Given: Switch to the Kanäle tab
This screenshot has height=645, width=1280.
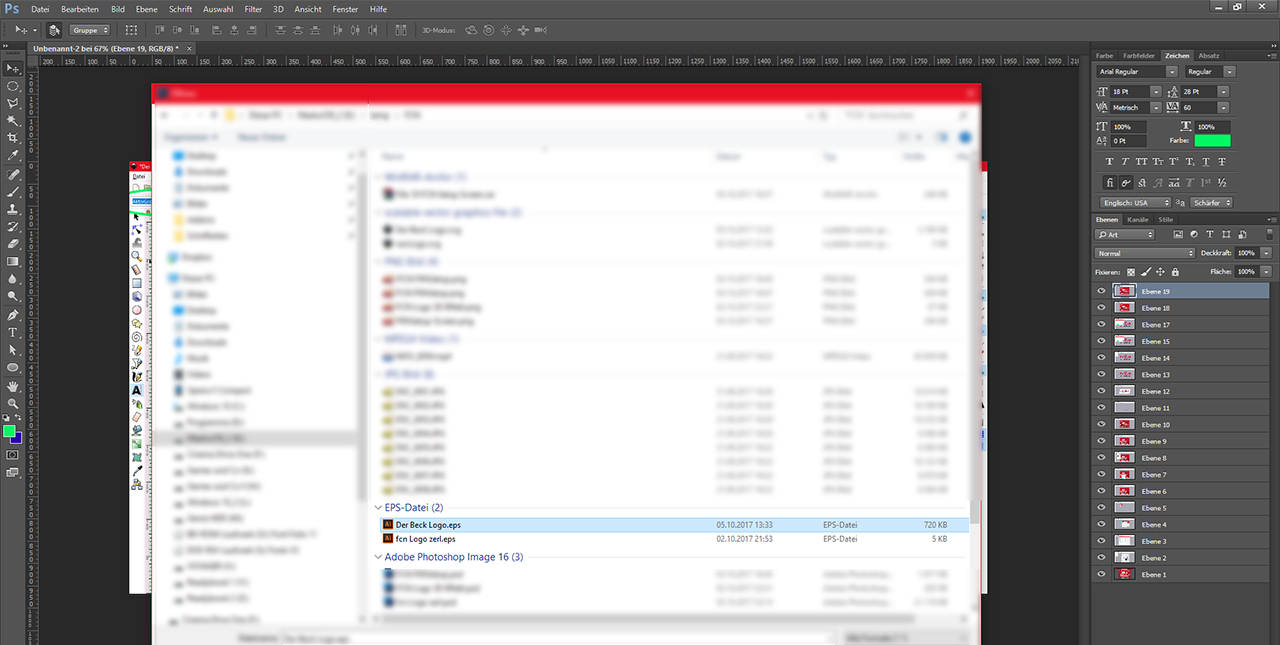Looking at the screenshot, I should coord(1138,219).
